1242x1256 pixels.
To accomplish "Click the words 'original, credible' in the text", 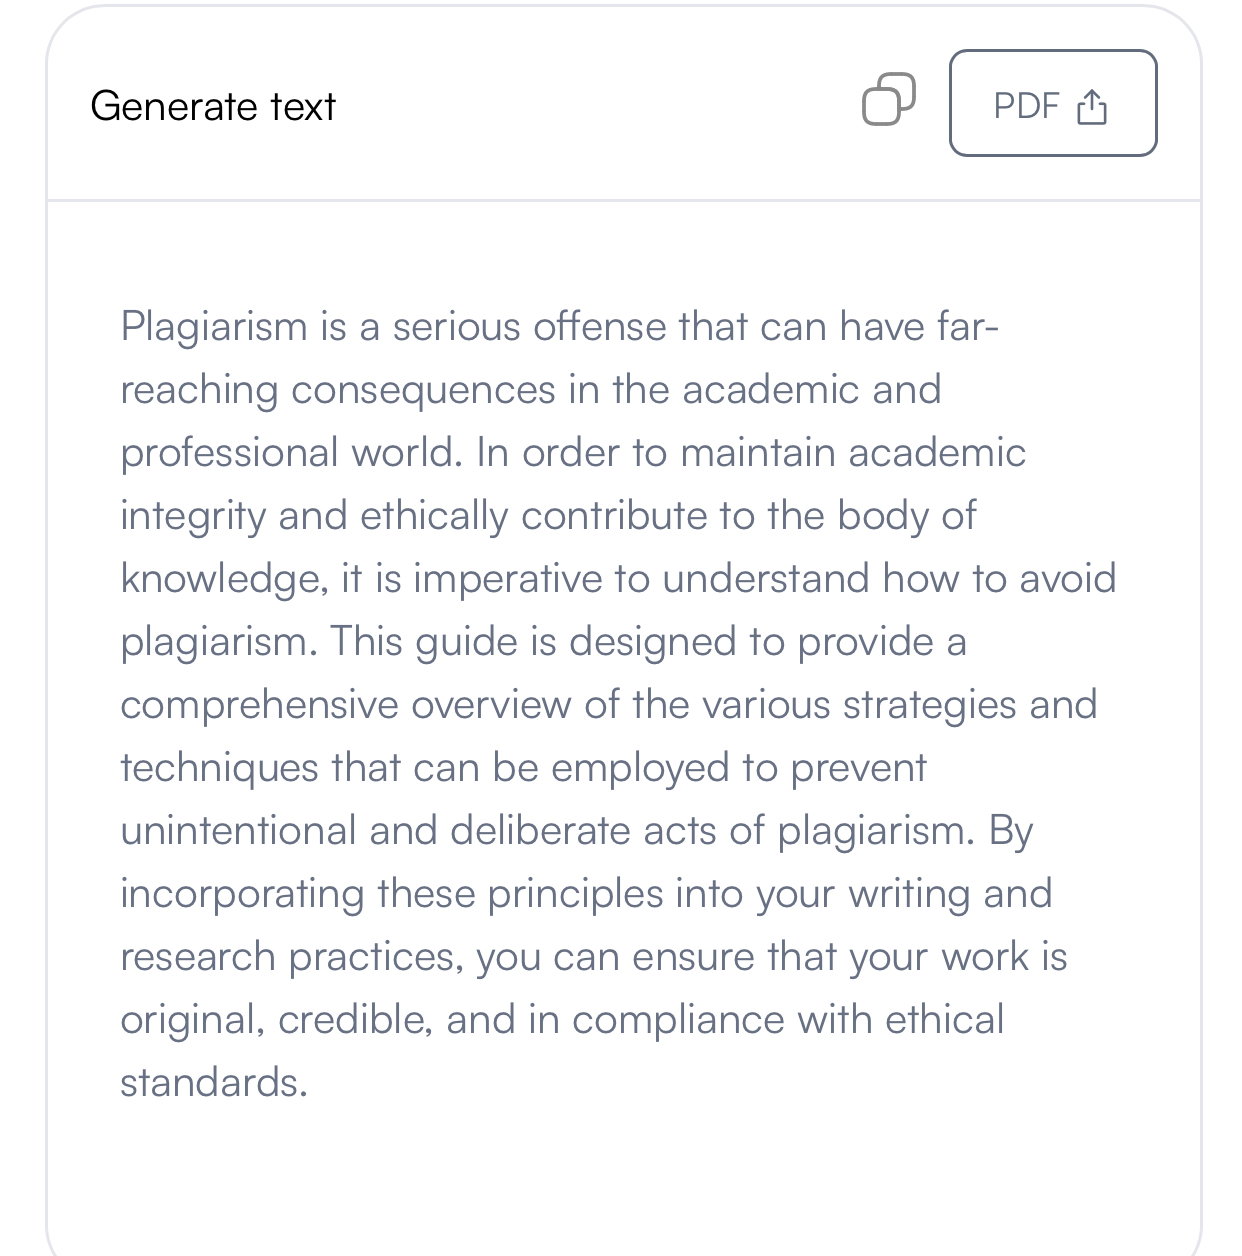I will pyautogui.click(x=277, y=1020).
